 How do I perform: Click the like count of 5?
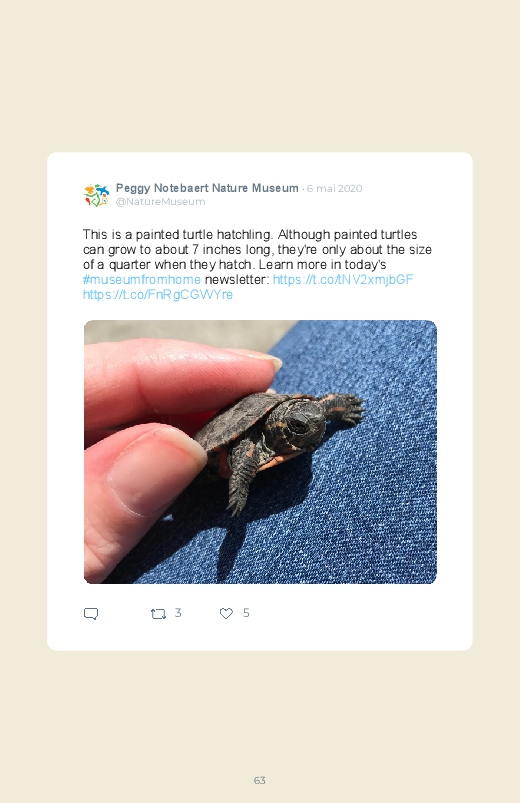[x=246, y=613]
